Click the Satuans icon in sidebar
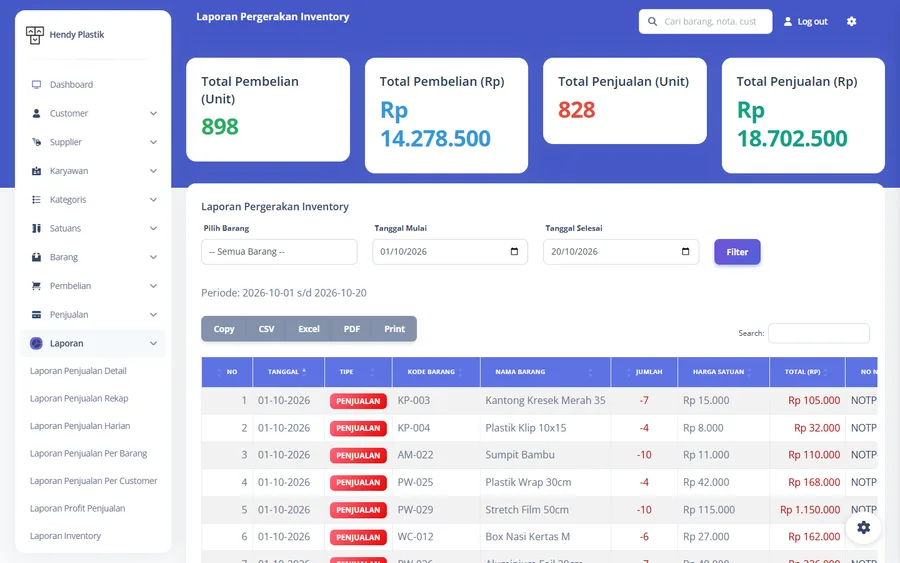Screen dimensions: 900x563 pyautogui.click(x=36, y=228)
